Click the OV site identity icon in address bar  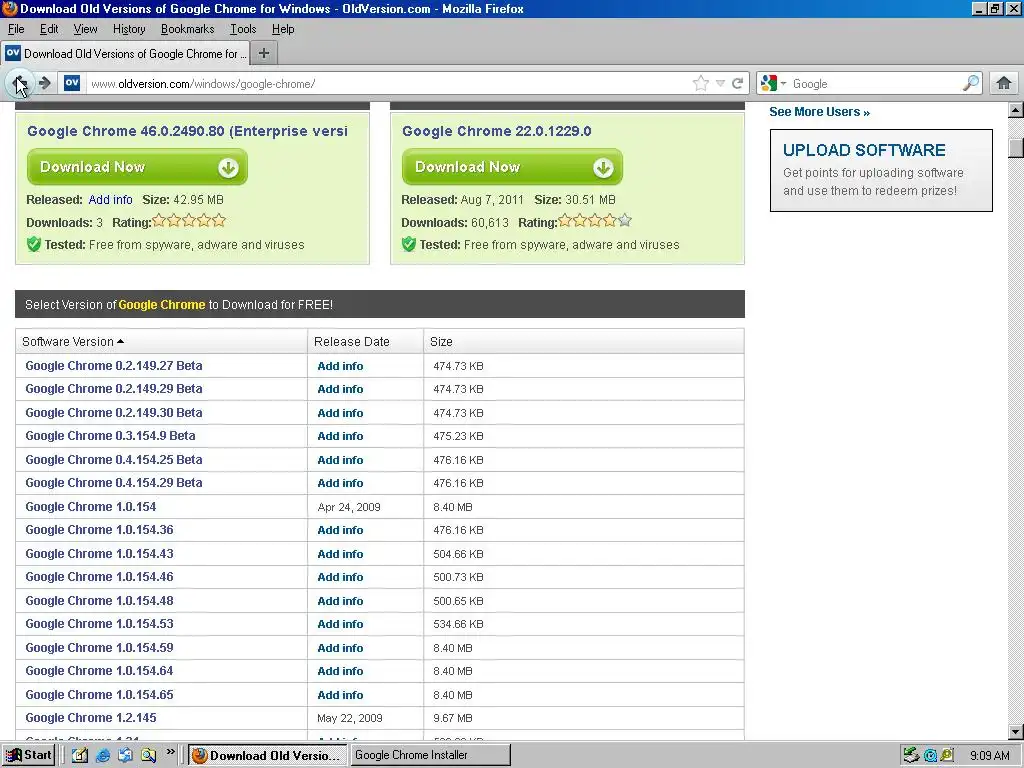pyautogui.click(x=72, y=83)
